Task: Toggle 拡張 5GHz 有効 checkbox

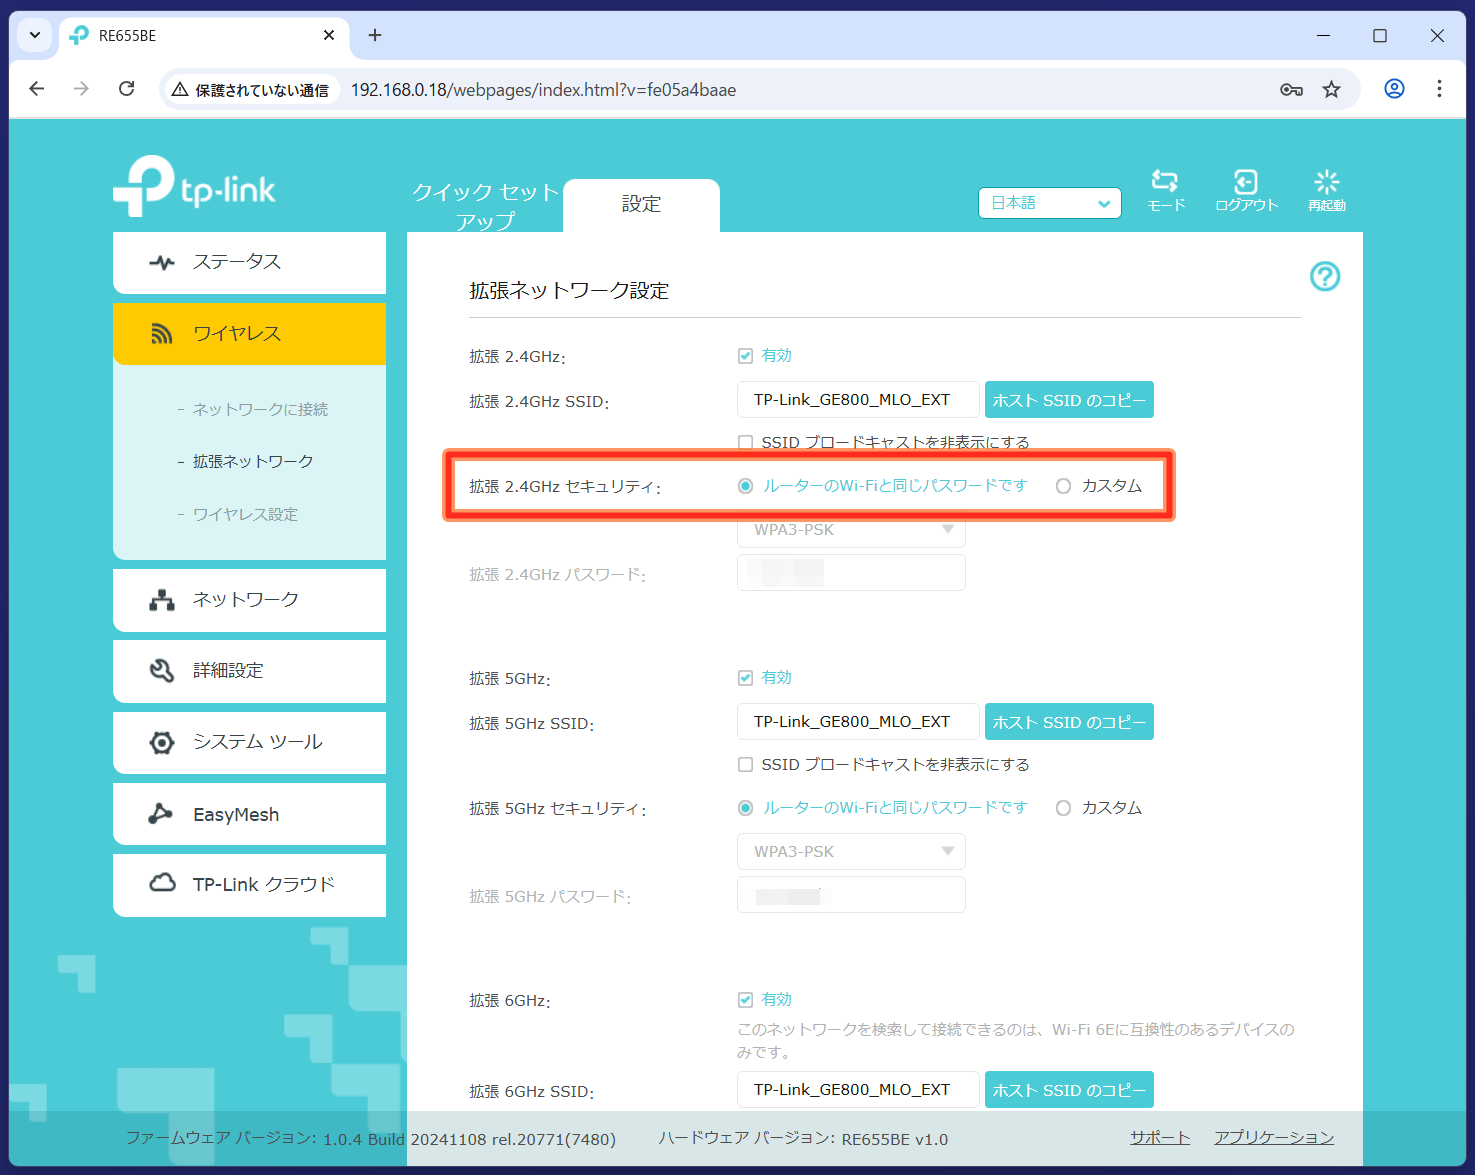Action: coord(745,678)
